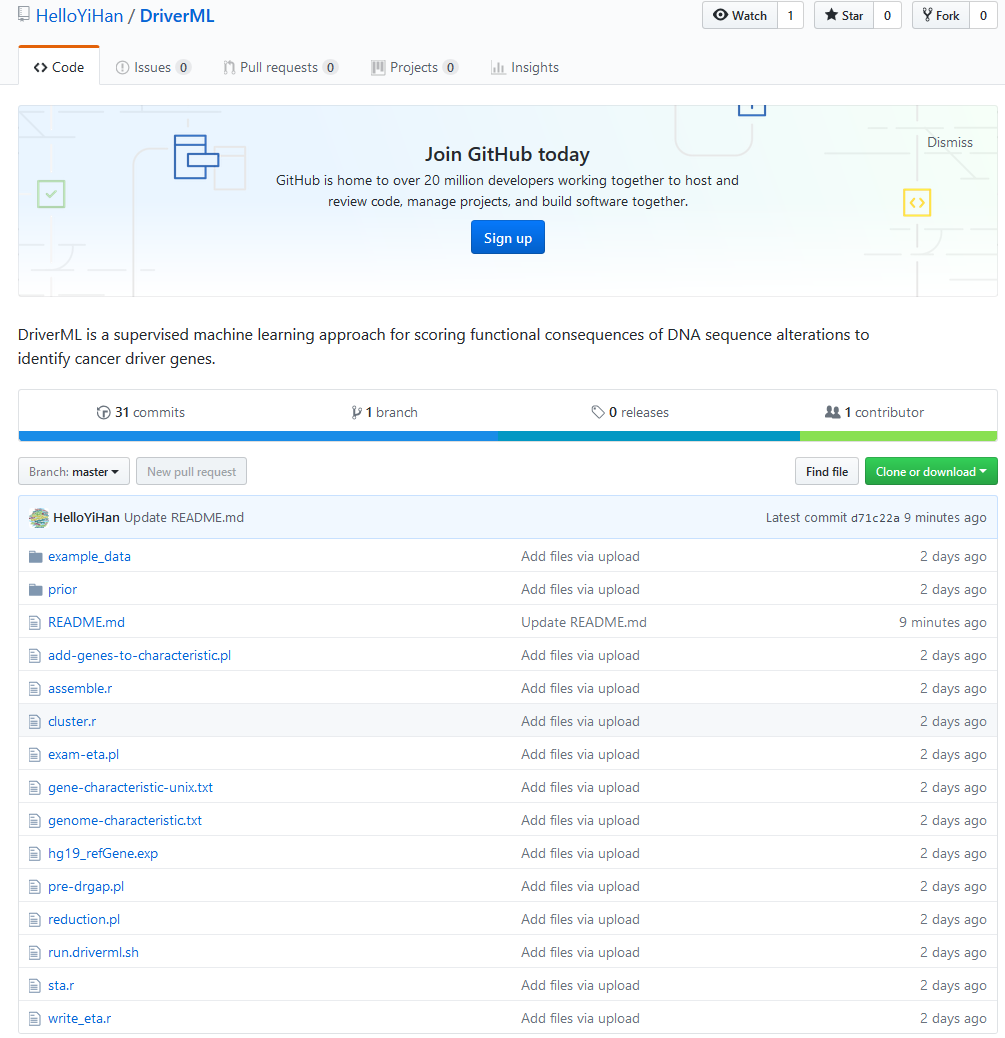Click the branch icon beside 1 branch
The height and width of the screenshot is (1038, 1005).
356,413
